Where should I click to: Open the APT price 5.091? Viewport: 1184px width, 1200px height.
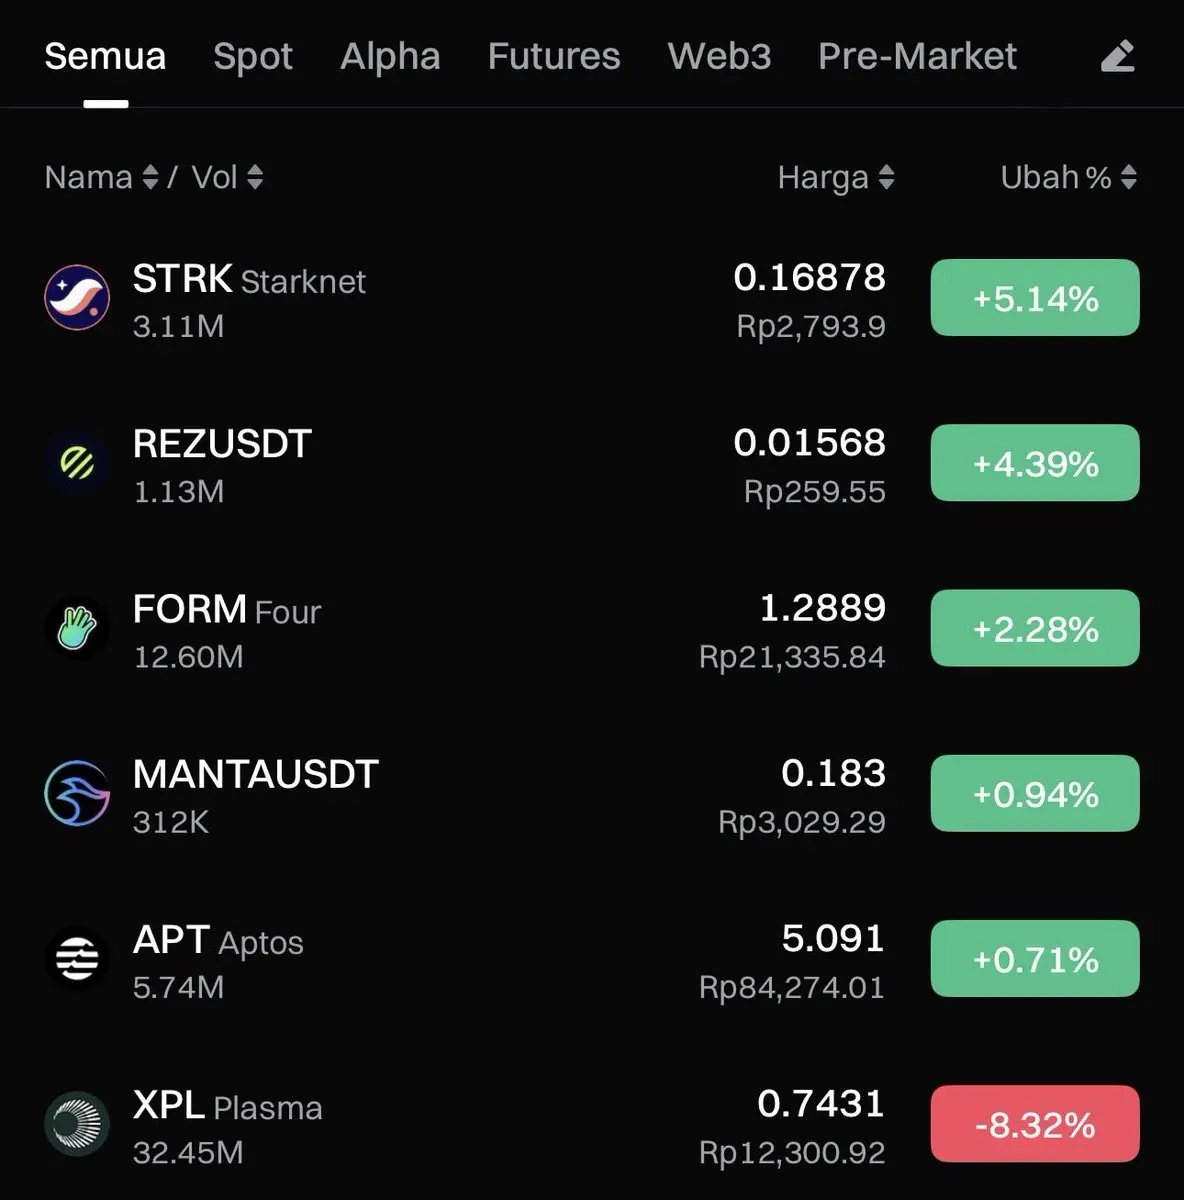pyautogui.click(x=833, y=939)
